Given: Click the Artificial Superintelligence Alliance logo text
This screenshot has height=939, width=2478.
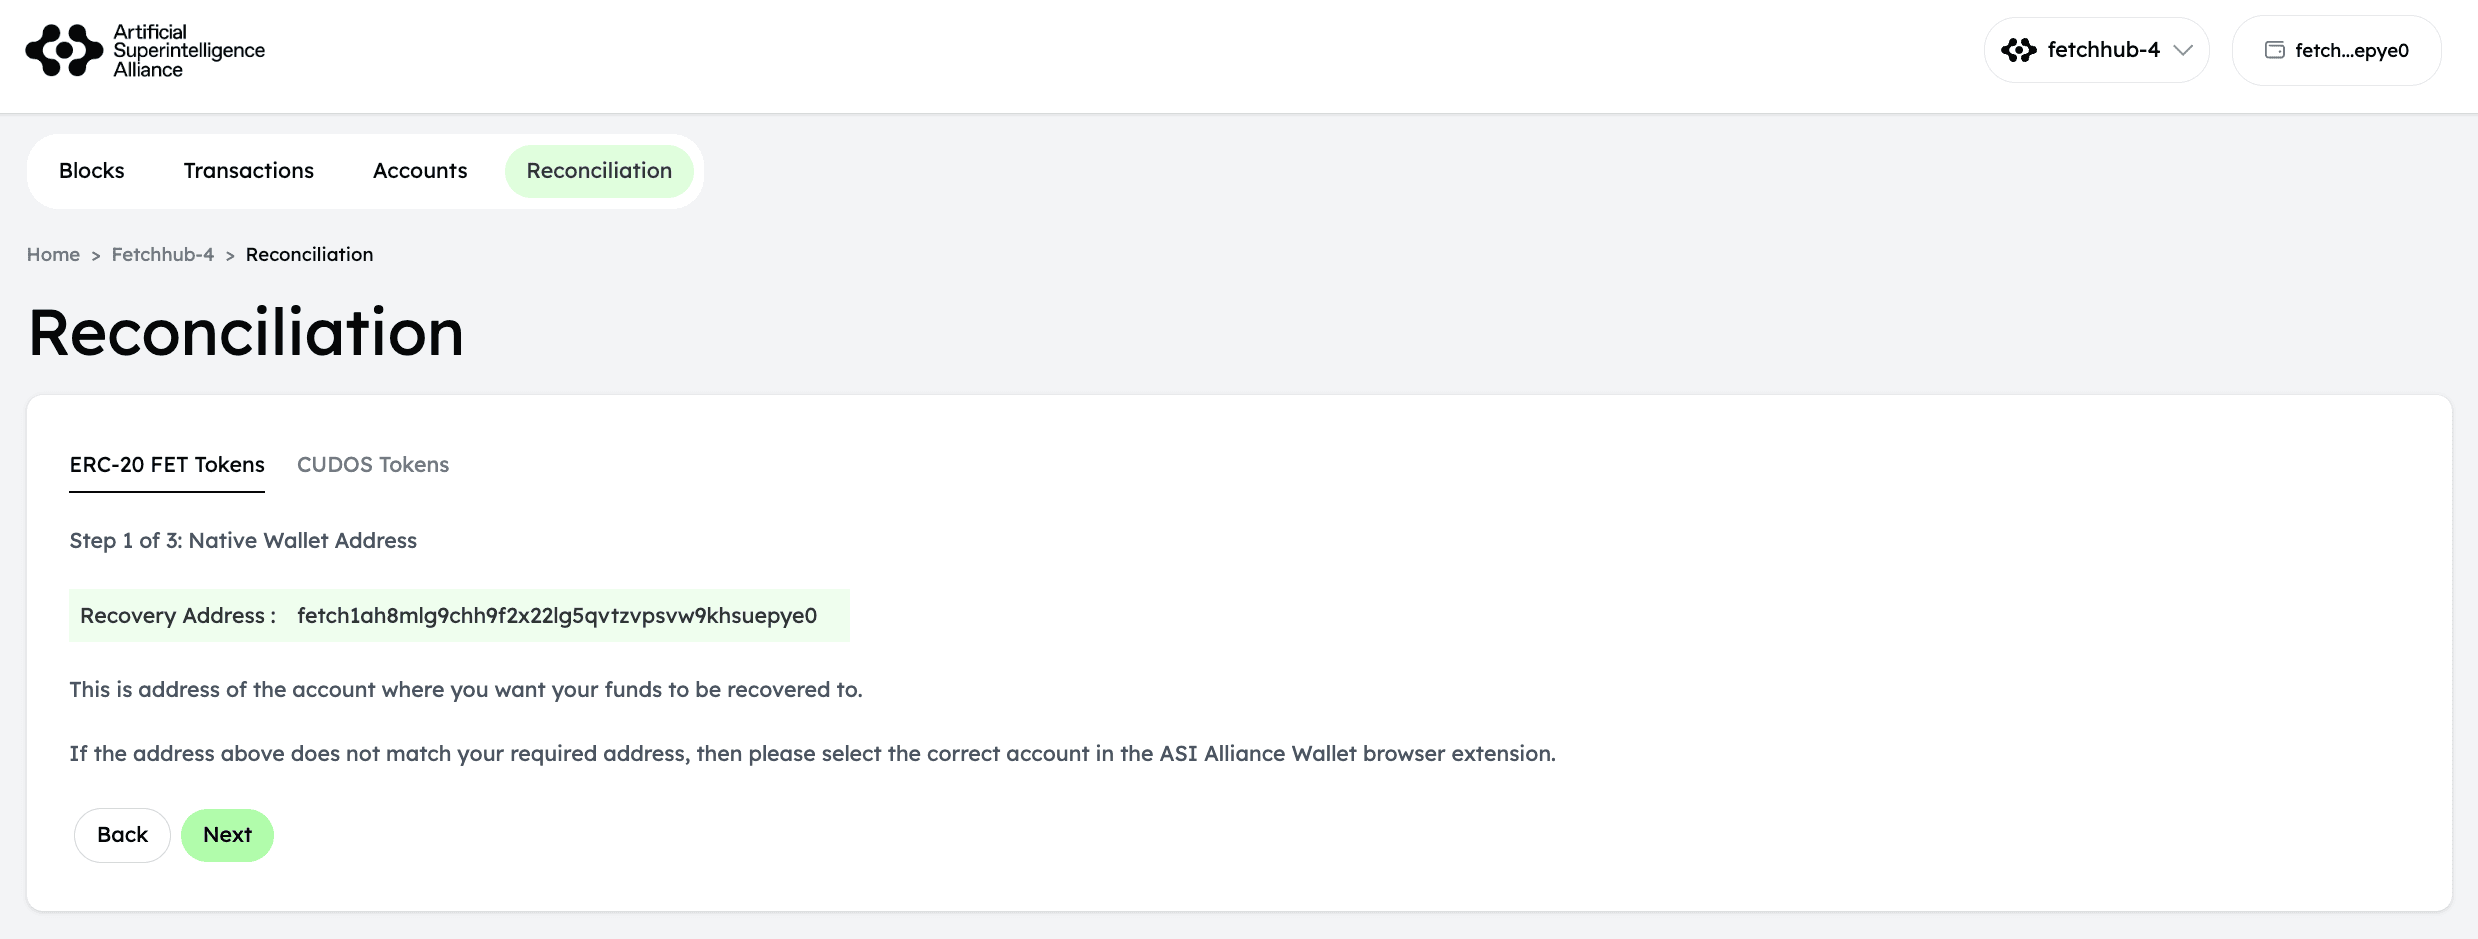Looking at the screenshot, I should coord(188,51).
